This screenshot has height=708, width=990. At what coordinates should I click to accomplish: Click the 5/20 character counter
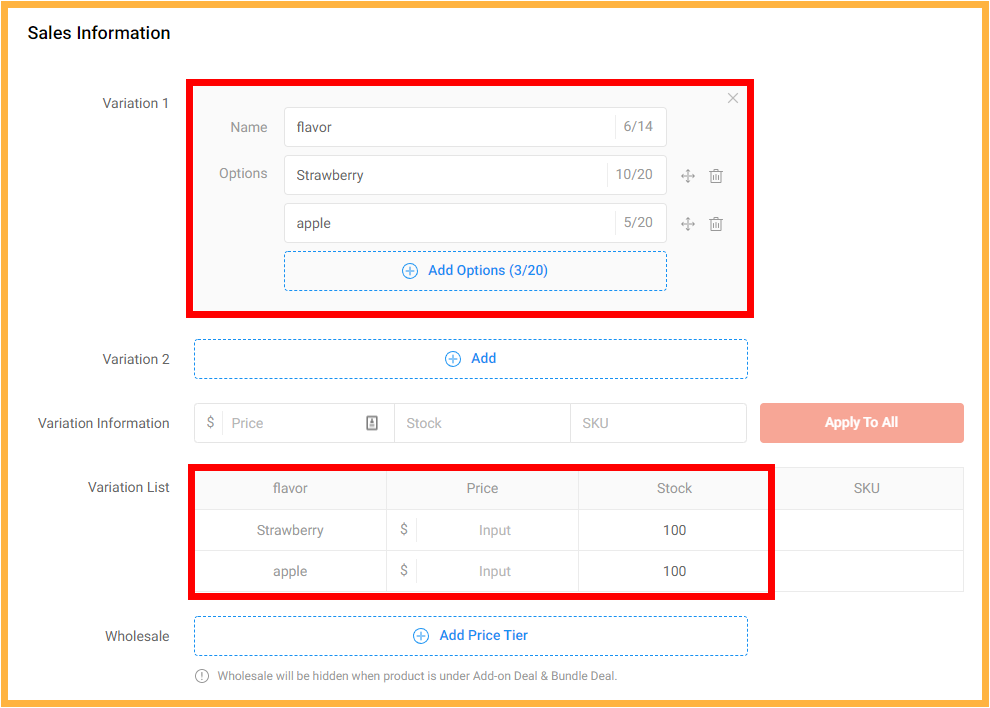[638, 222]
